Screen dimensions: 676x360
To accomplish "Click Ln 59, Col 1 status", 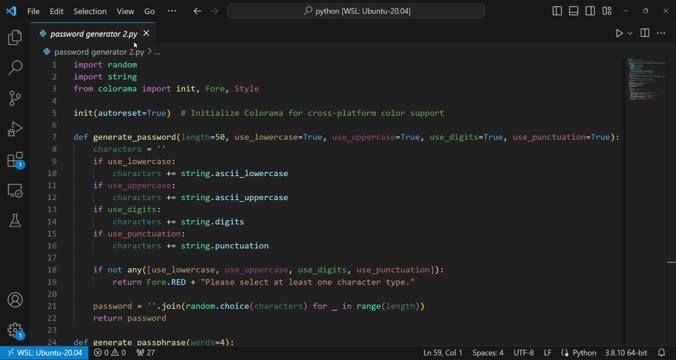I will tap(443, 353).
